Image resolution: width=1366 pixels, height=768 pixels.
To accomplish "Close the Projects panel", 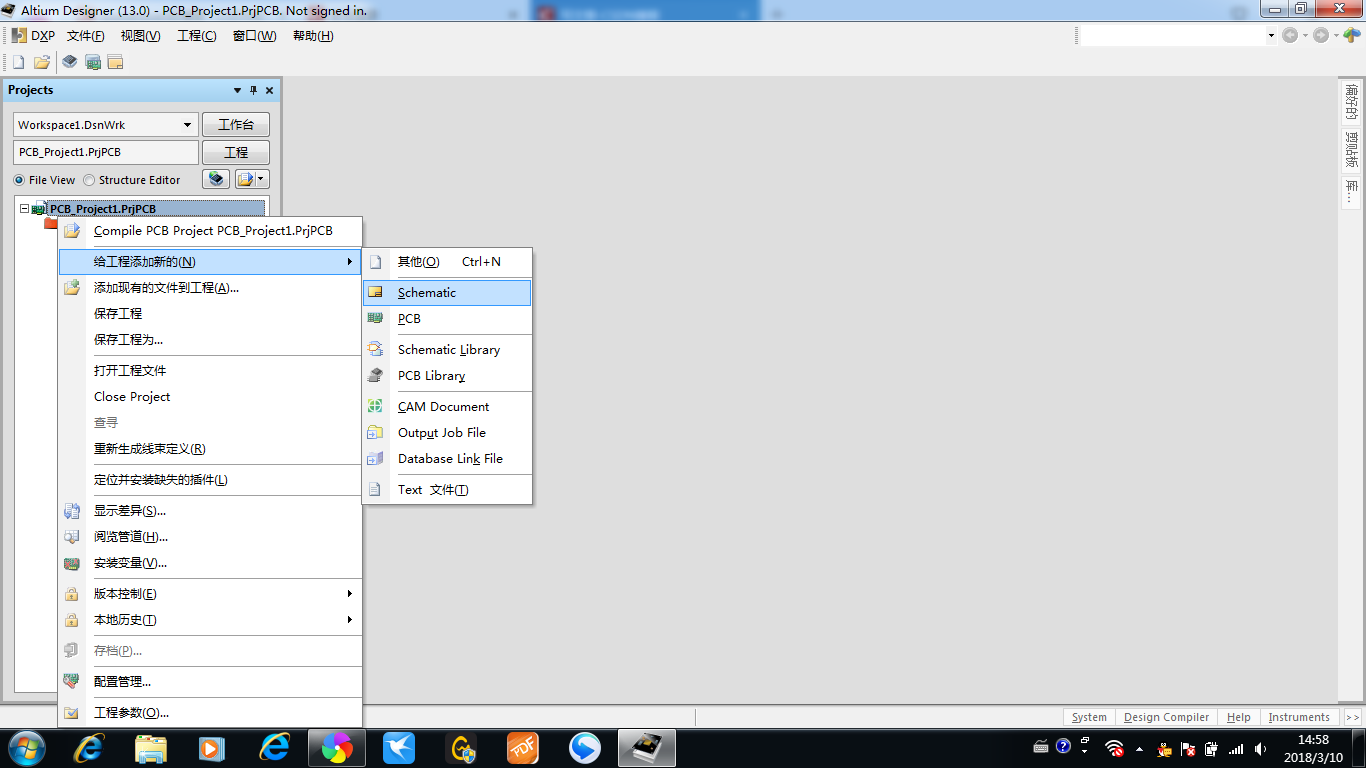I will point(269,90).
